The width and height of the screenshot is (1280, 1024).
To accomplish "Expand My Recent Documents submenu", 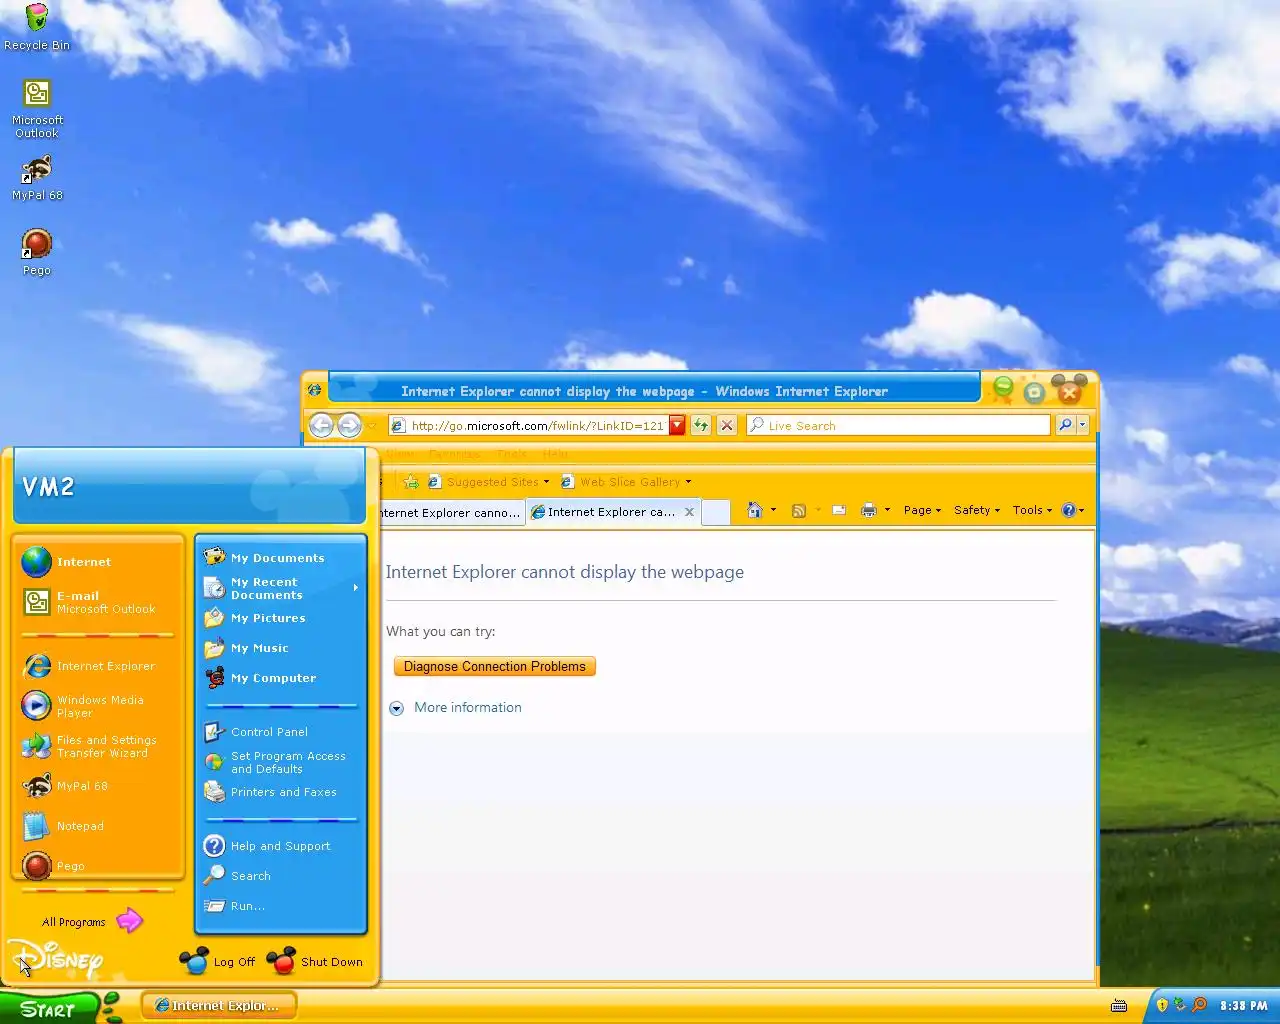I will (281, 588).
